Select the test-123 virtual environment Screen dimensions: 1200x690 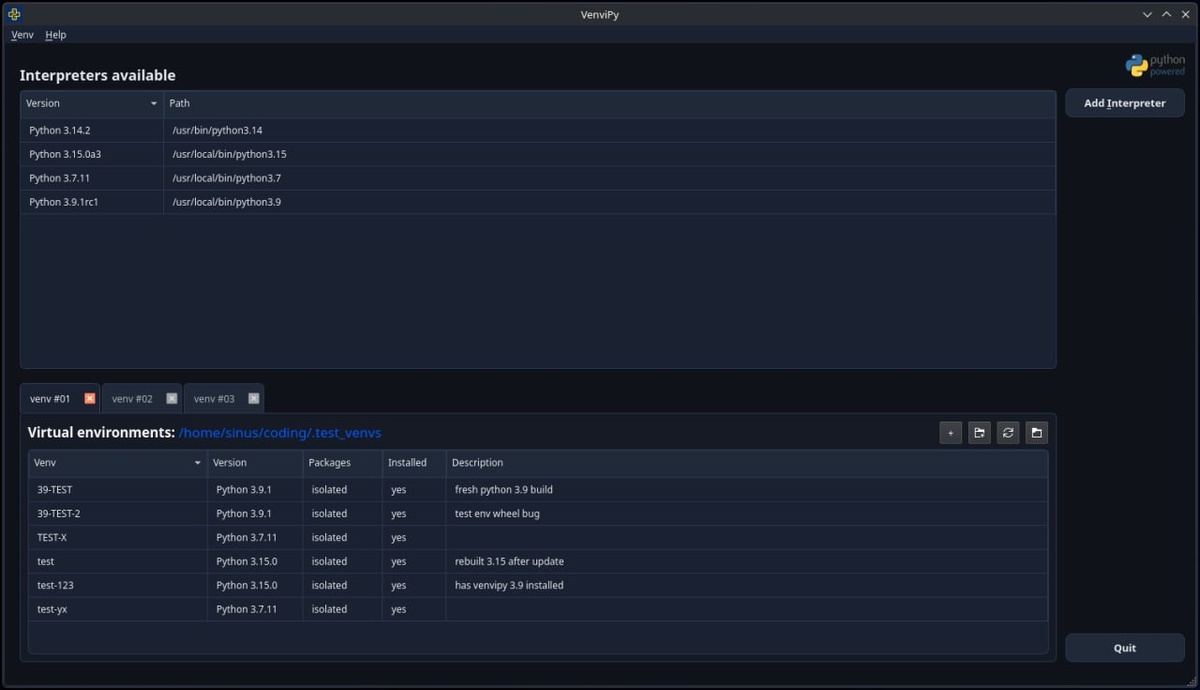(x=538, y=586)
